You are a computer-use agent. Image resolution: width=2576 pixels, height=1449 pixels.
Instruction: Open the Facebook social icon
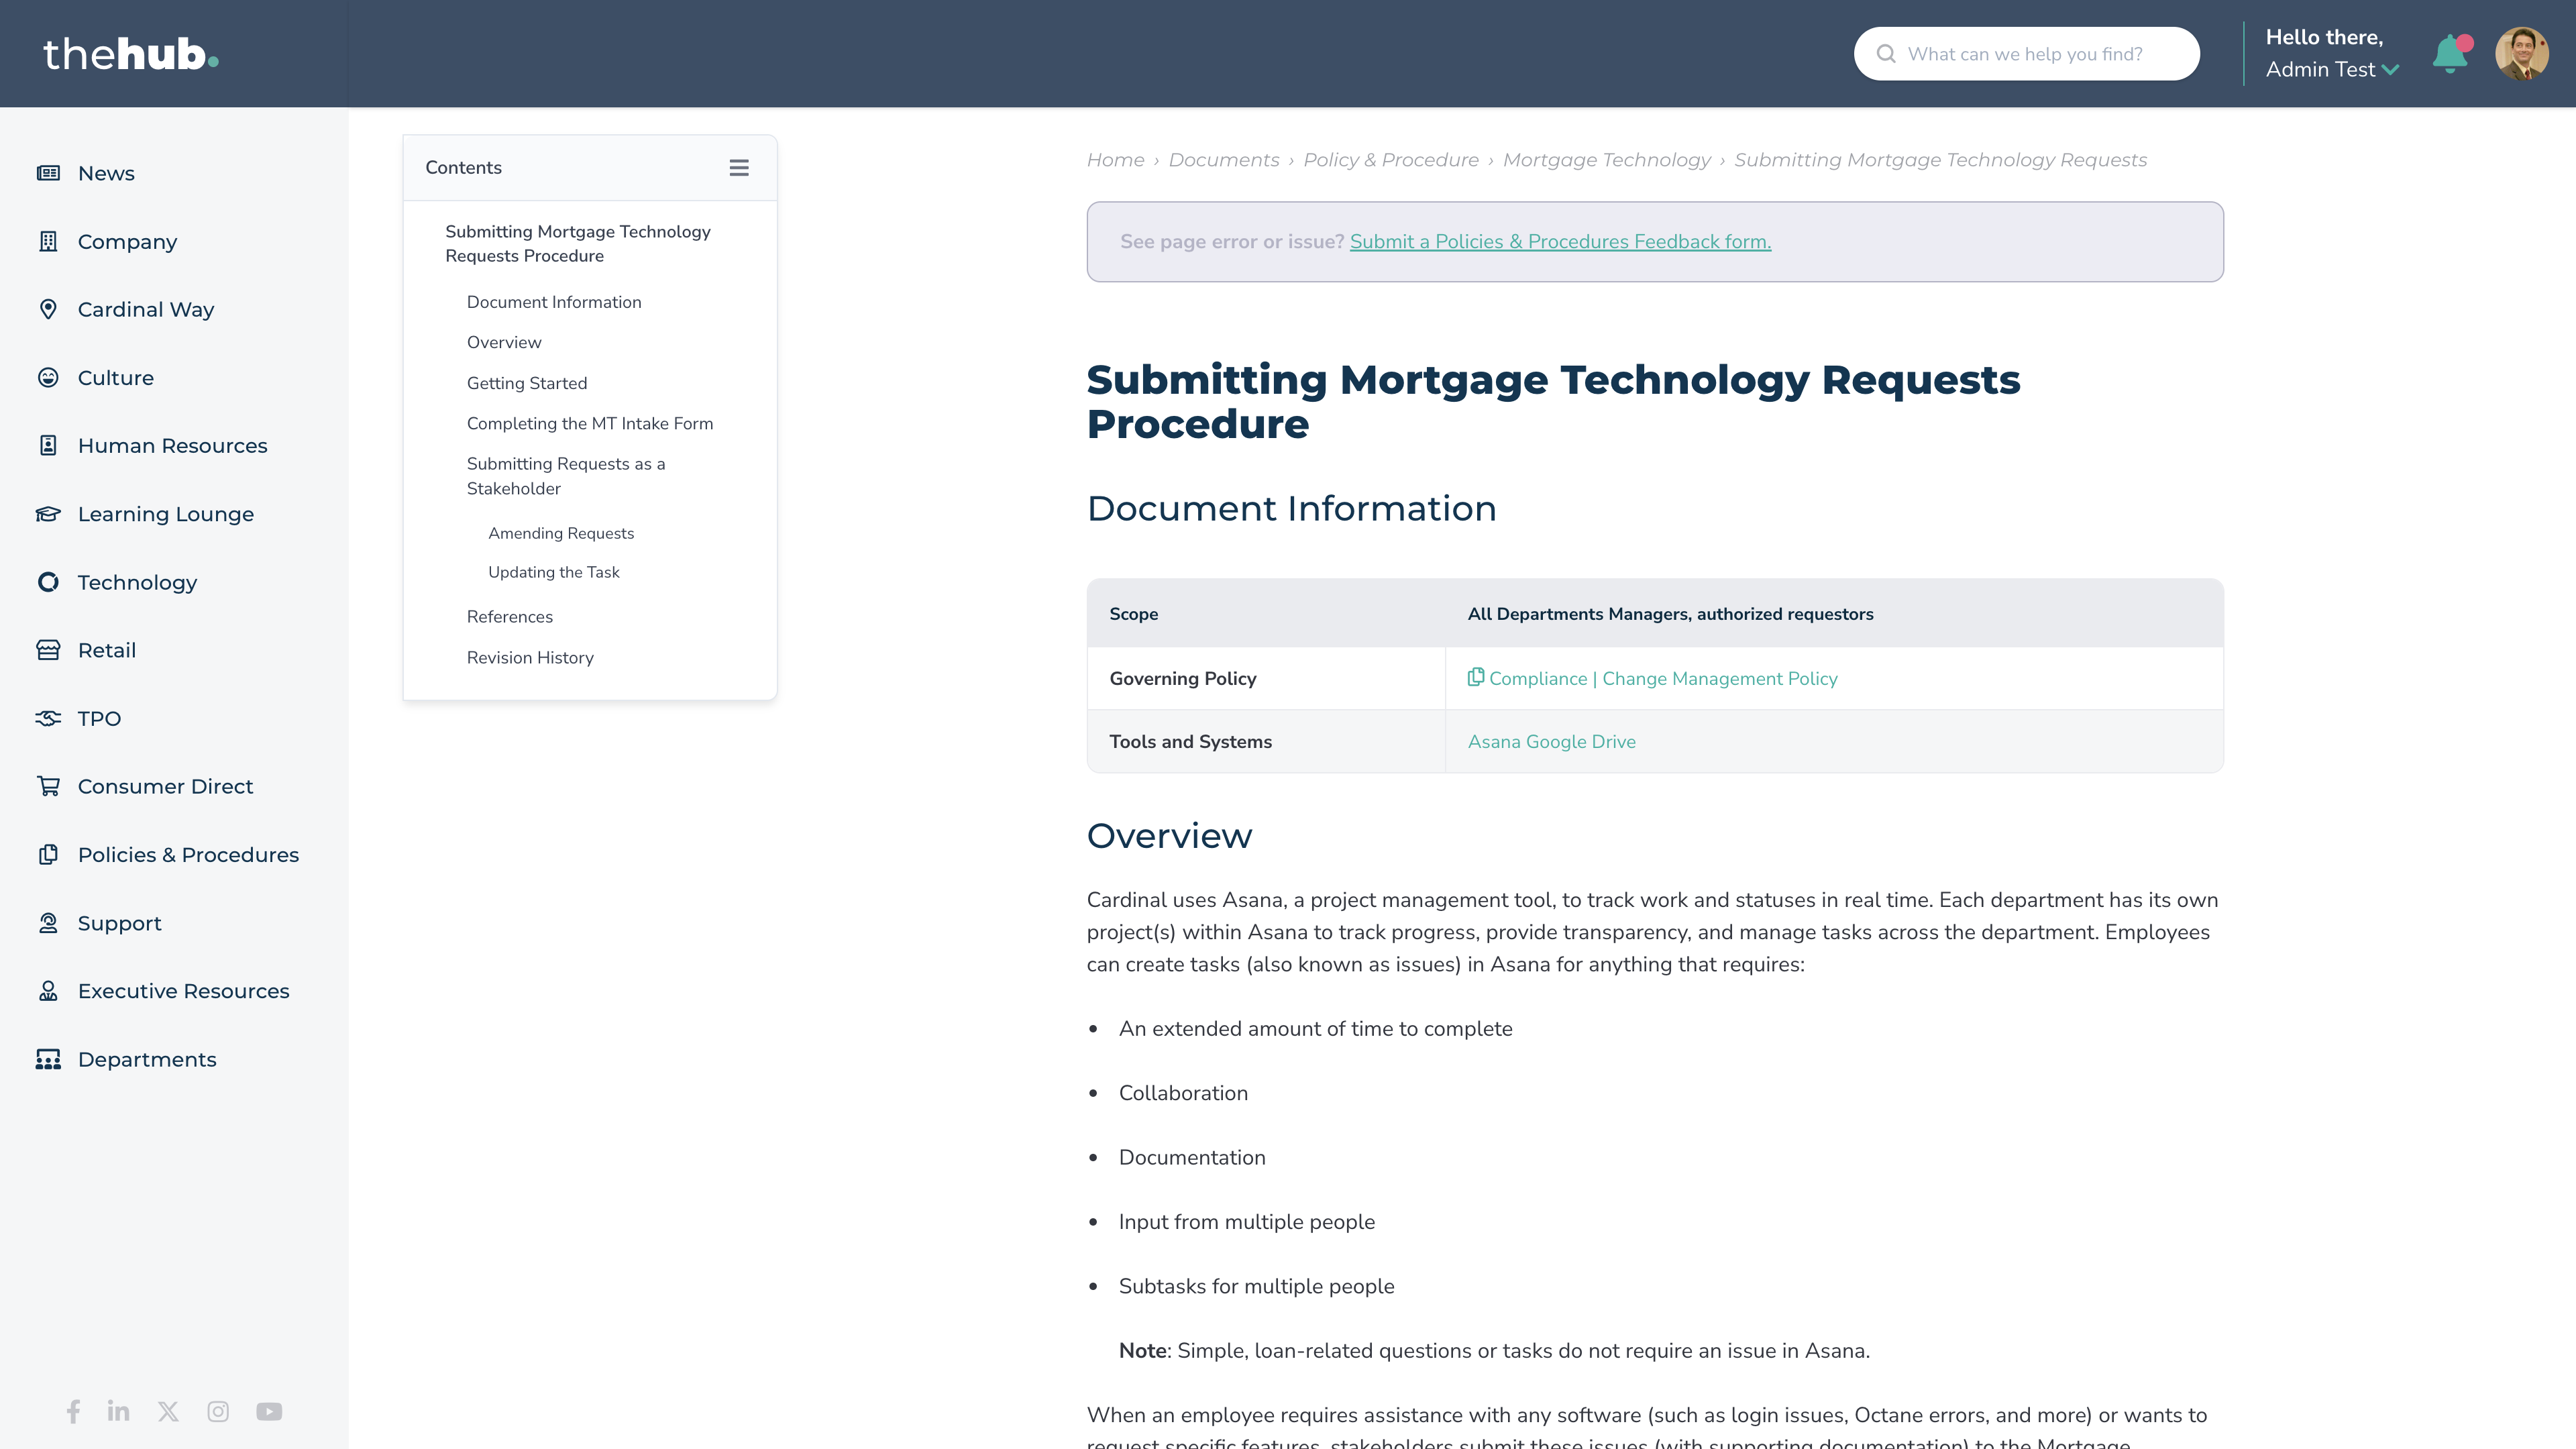pos(73,1411)
